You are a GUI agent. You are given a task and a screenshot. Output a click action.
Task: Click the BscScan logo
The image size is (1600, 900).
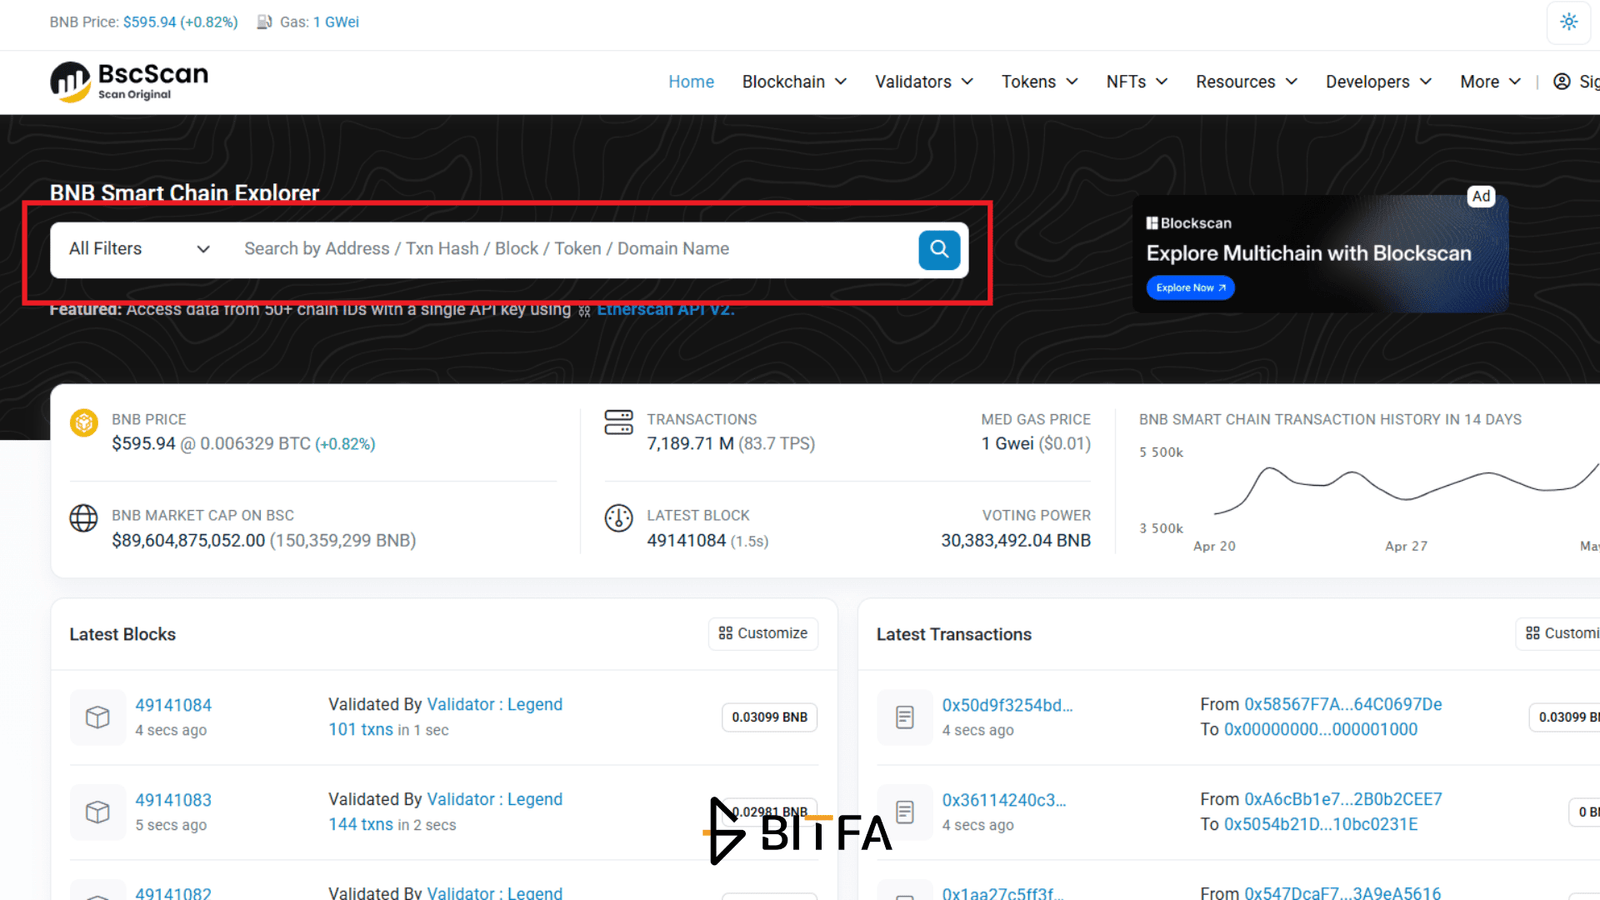tap(129, 82)
